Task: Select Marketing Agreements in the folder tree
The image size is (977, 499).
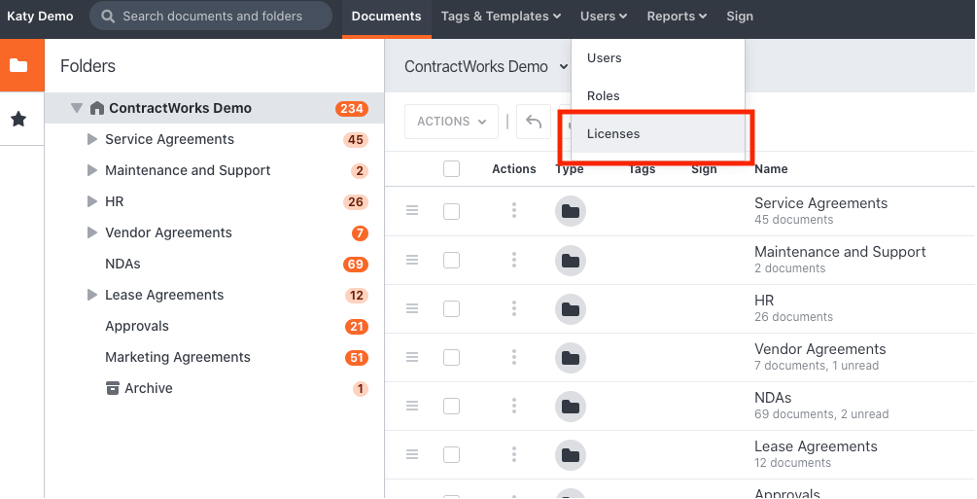Action: pos(177,357)
